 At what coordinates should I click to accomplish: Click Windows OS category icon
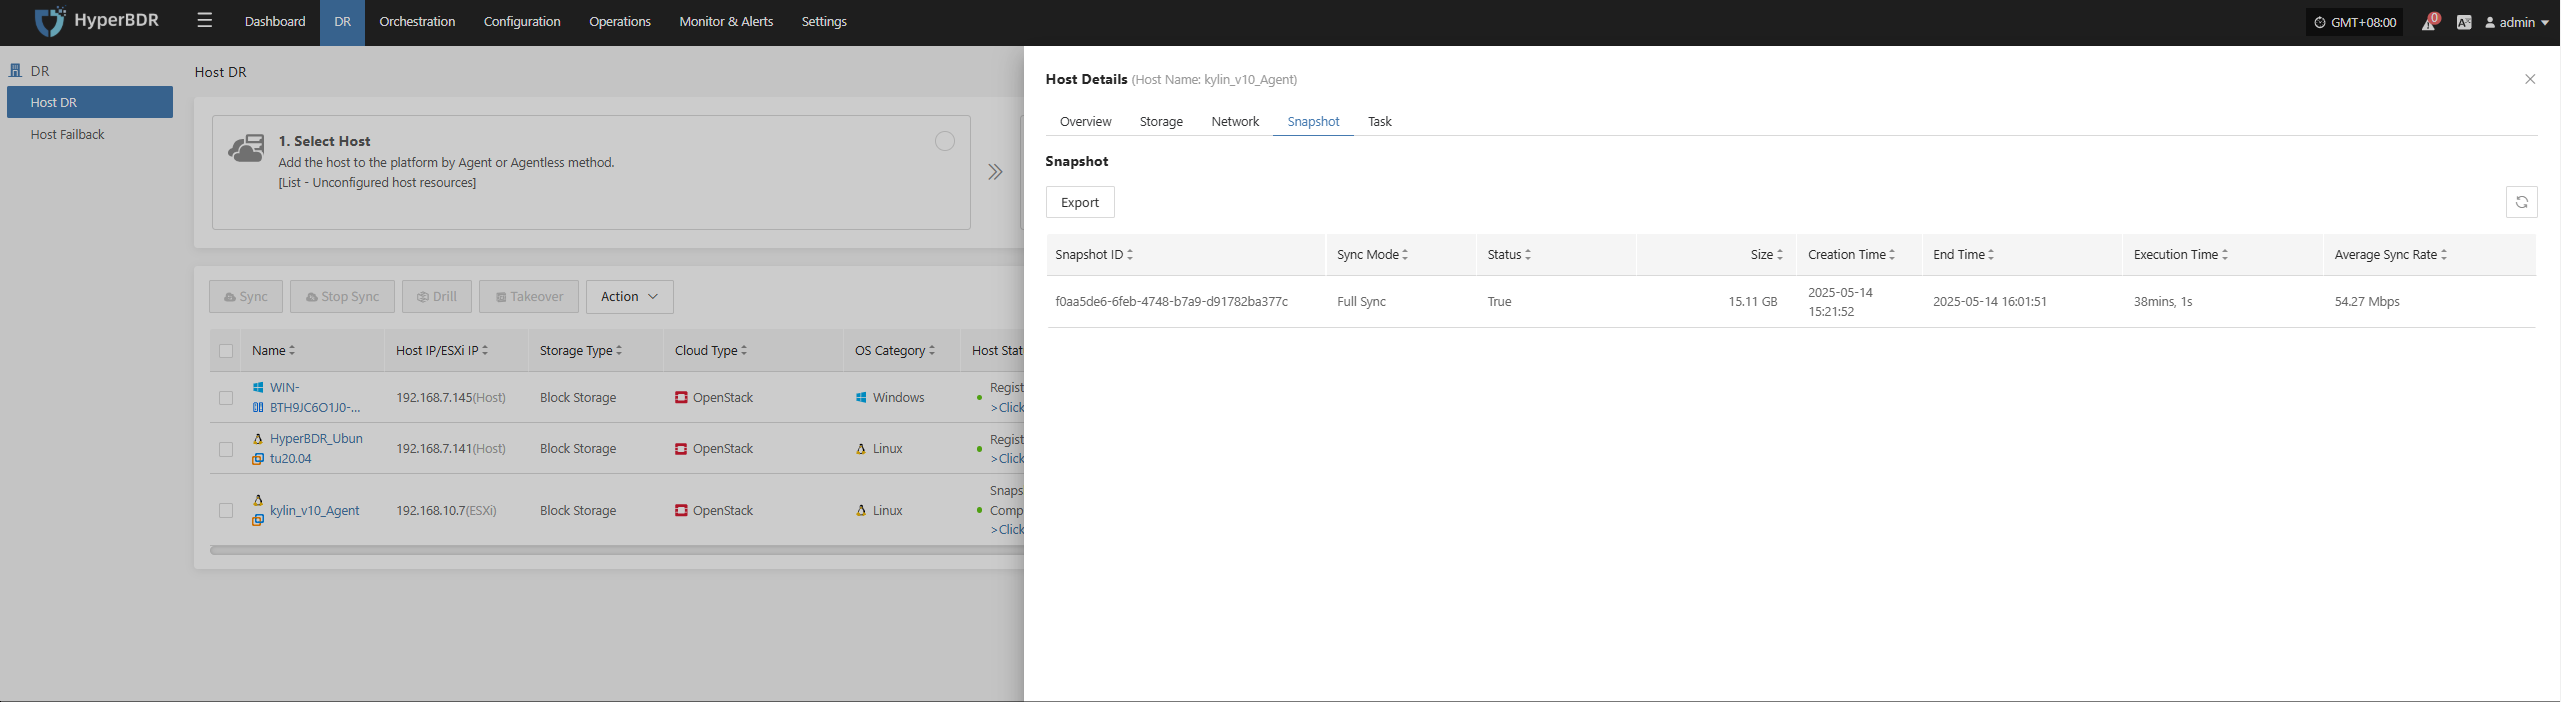point(861,397)
